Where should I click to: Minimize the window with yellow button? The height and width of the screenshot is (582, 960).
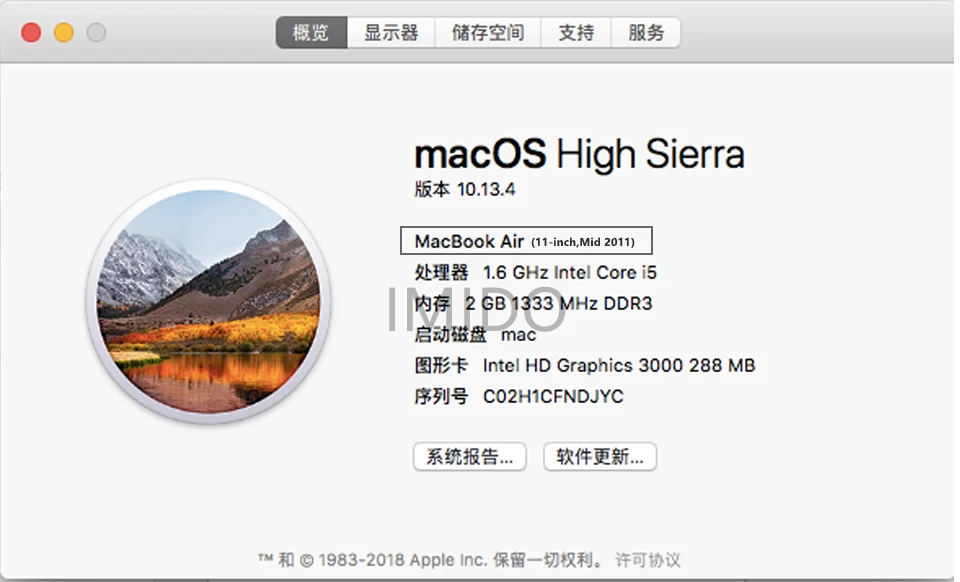pyautogui.click(x=64, y=32)
